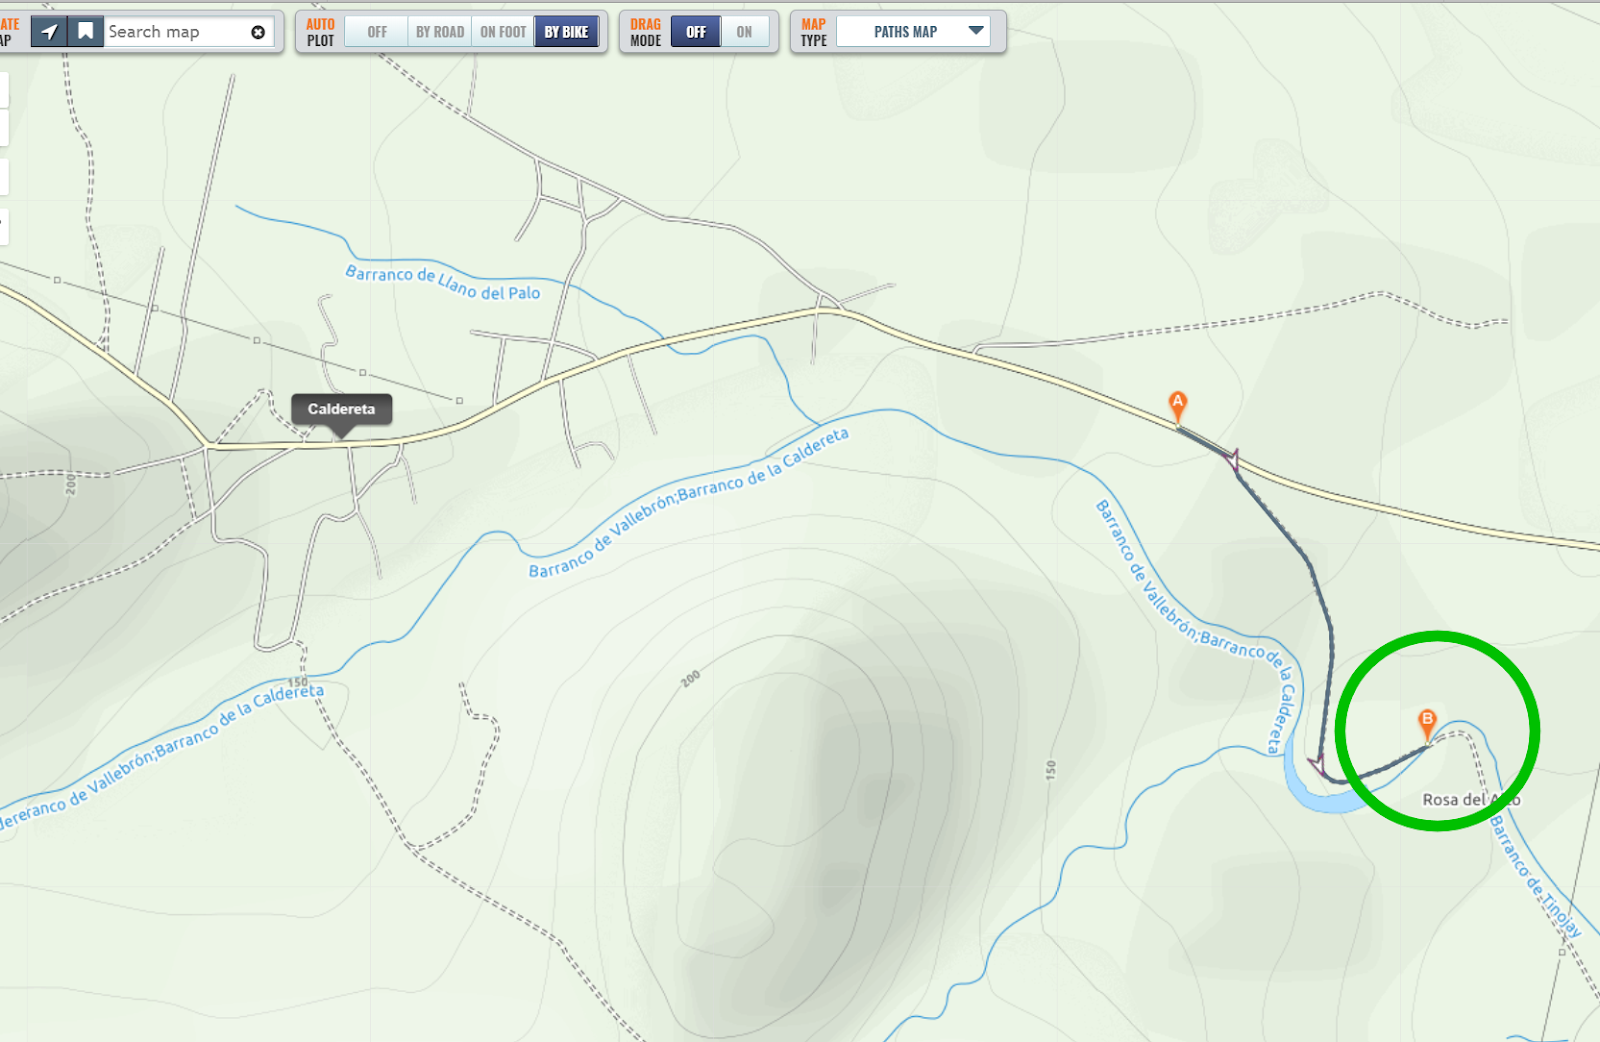Click the Caldereta place label

tap(341, 409)
